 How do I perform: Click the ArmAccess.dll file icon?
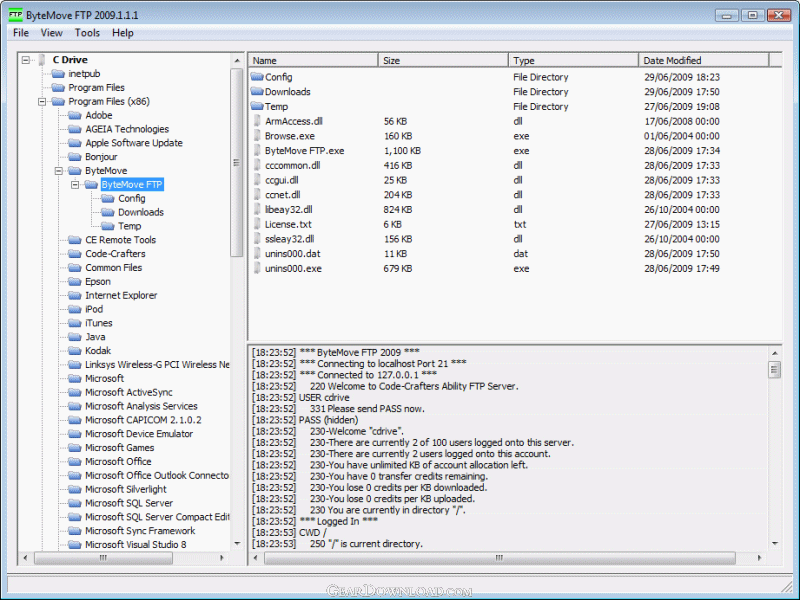coord(257,121)
